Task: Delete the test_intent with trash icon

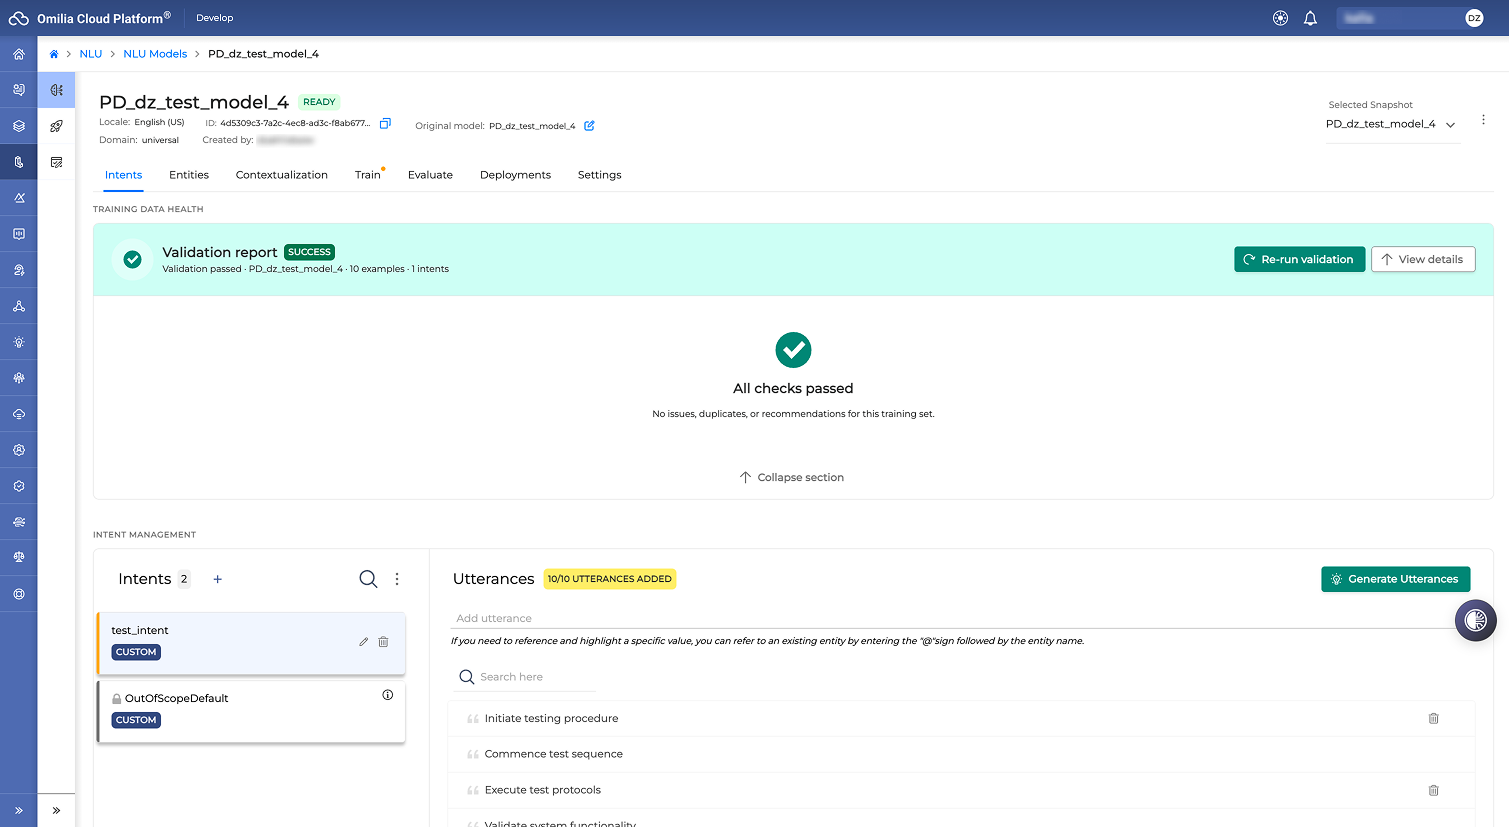Action: point(383,642)
